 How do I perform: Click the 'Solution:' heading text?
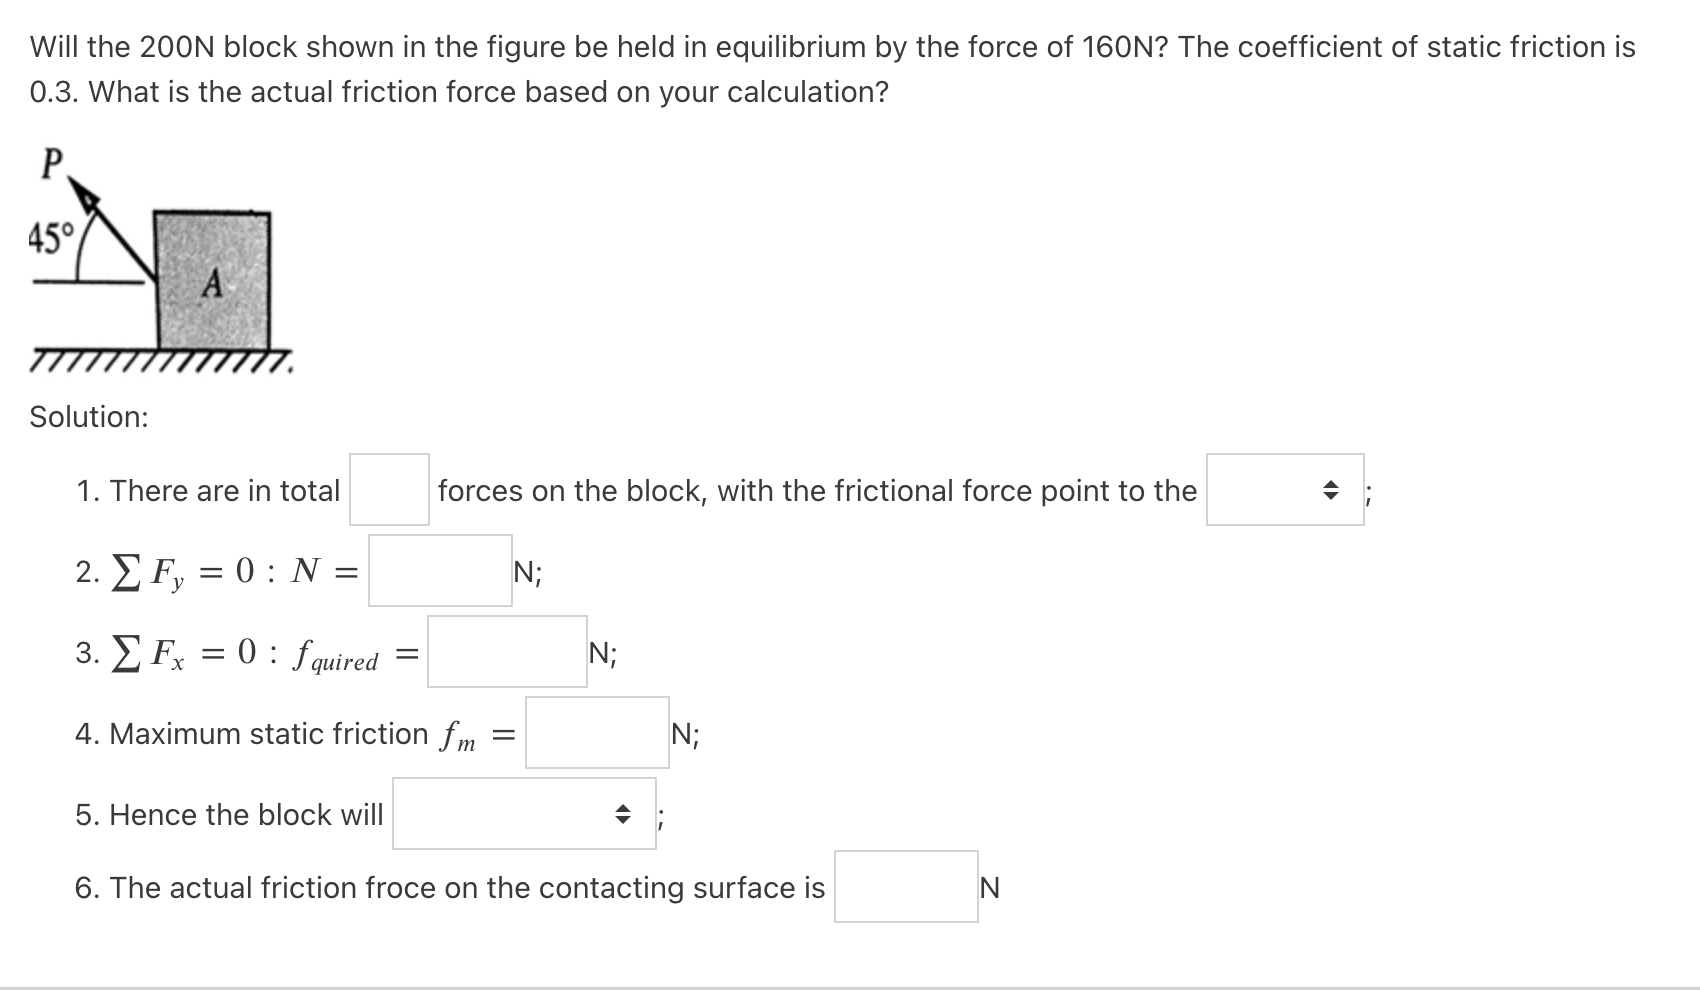[88, 417]
